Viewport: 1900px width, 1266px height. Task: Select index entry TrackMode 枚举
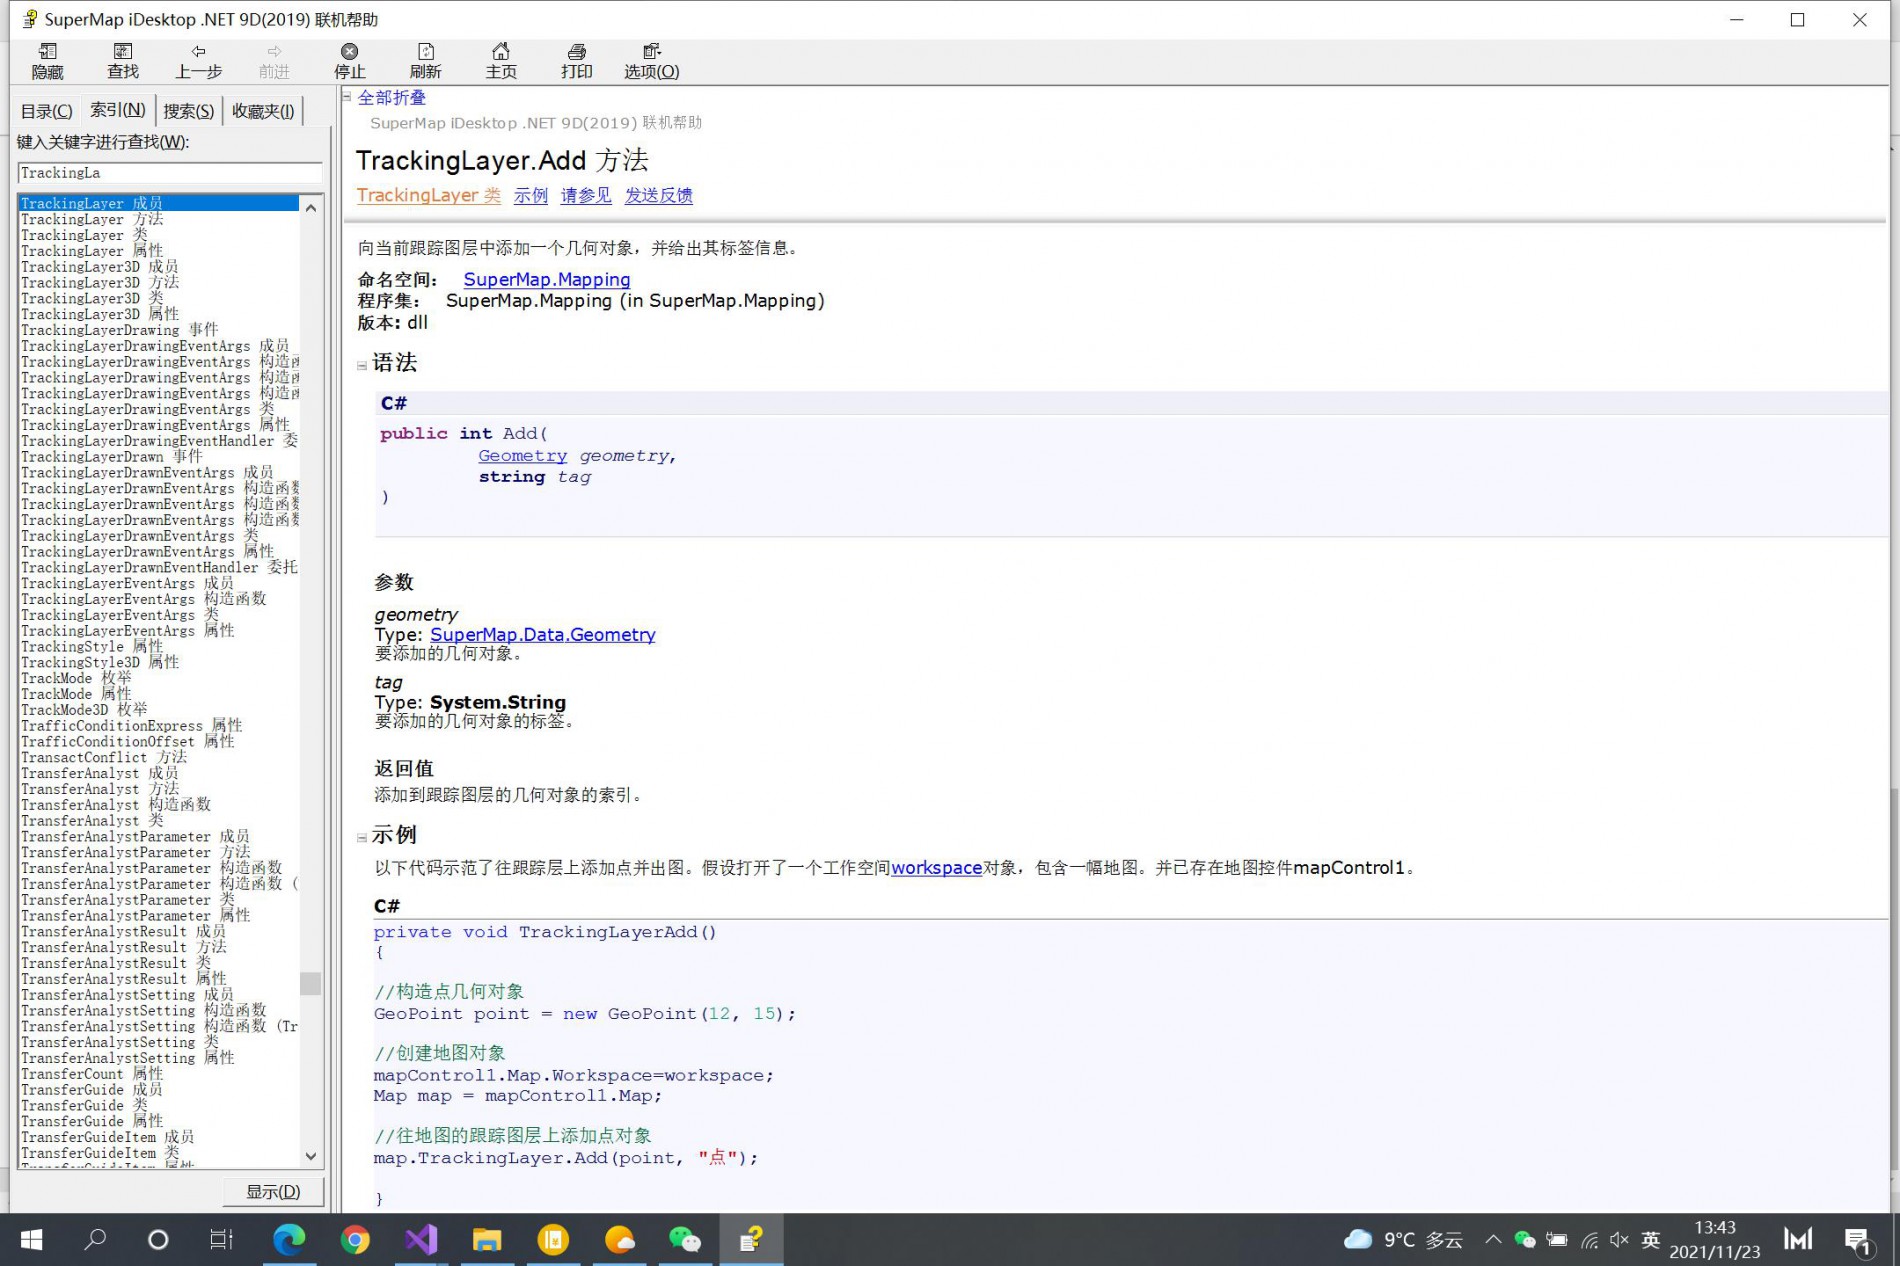76,678
